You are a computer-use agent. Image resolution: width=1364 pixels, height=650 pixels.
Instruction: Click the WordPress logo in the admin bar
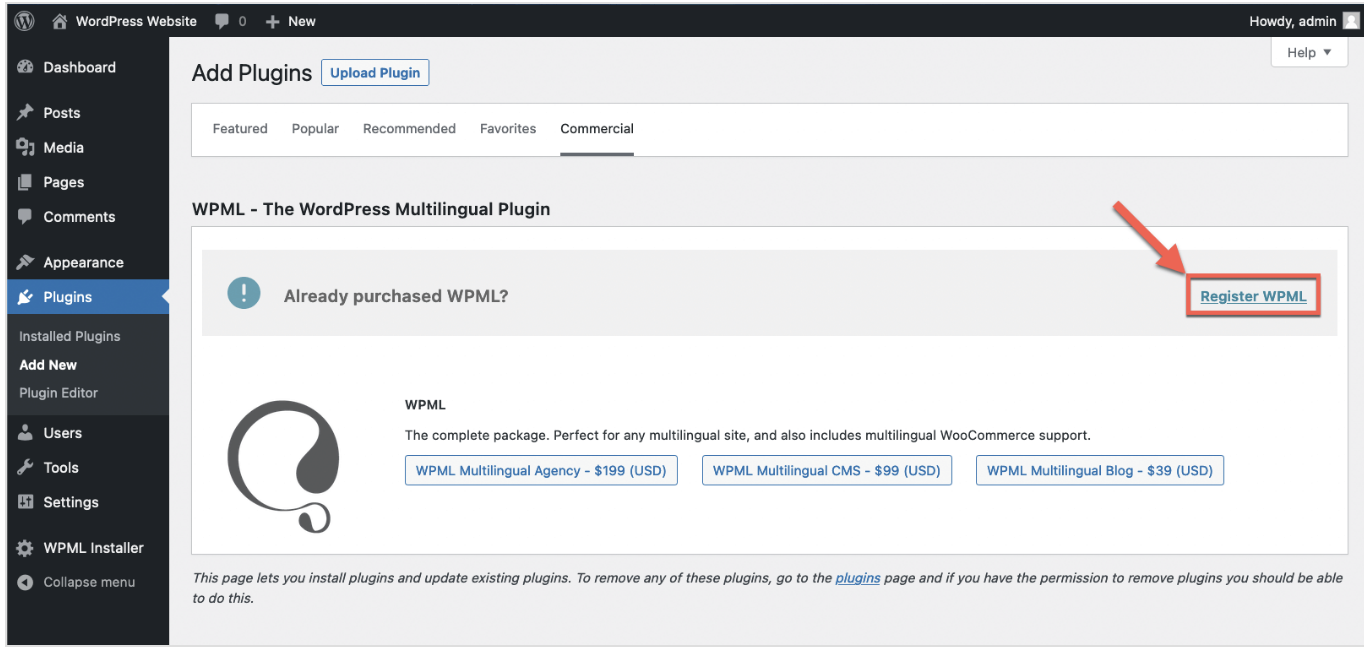tap(22, 20)
